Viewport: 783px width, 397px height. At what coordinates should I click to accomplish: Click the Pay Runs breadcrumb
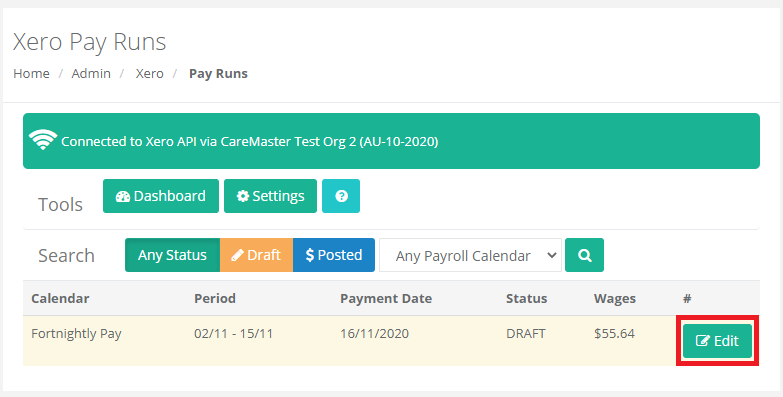(218, 73)
